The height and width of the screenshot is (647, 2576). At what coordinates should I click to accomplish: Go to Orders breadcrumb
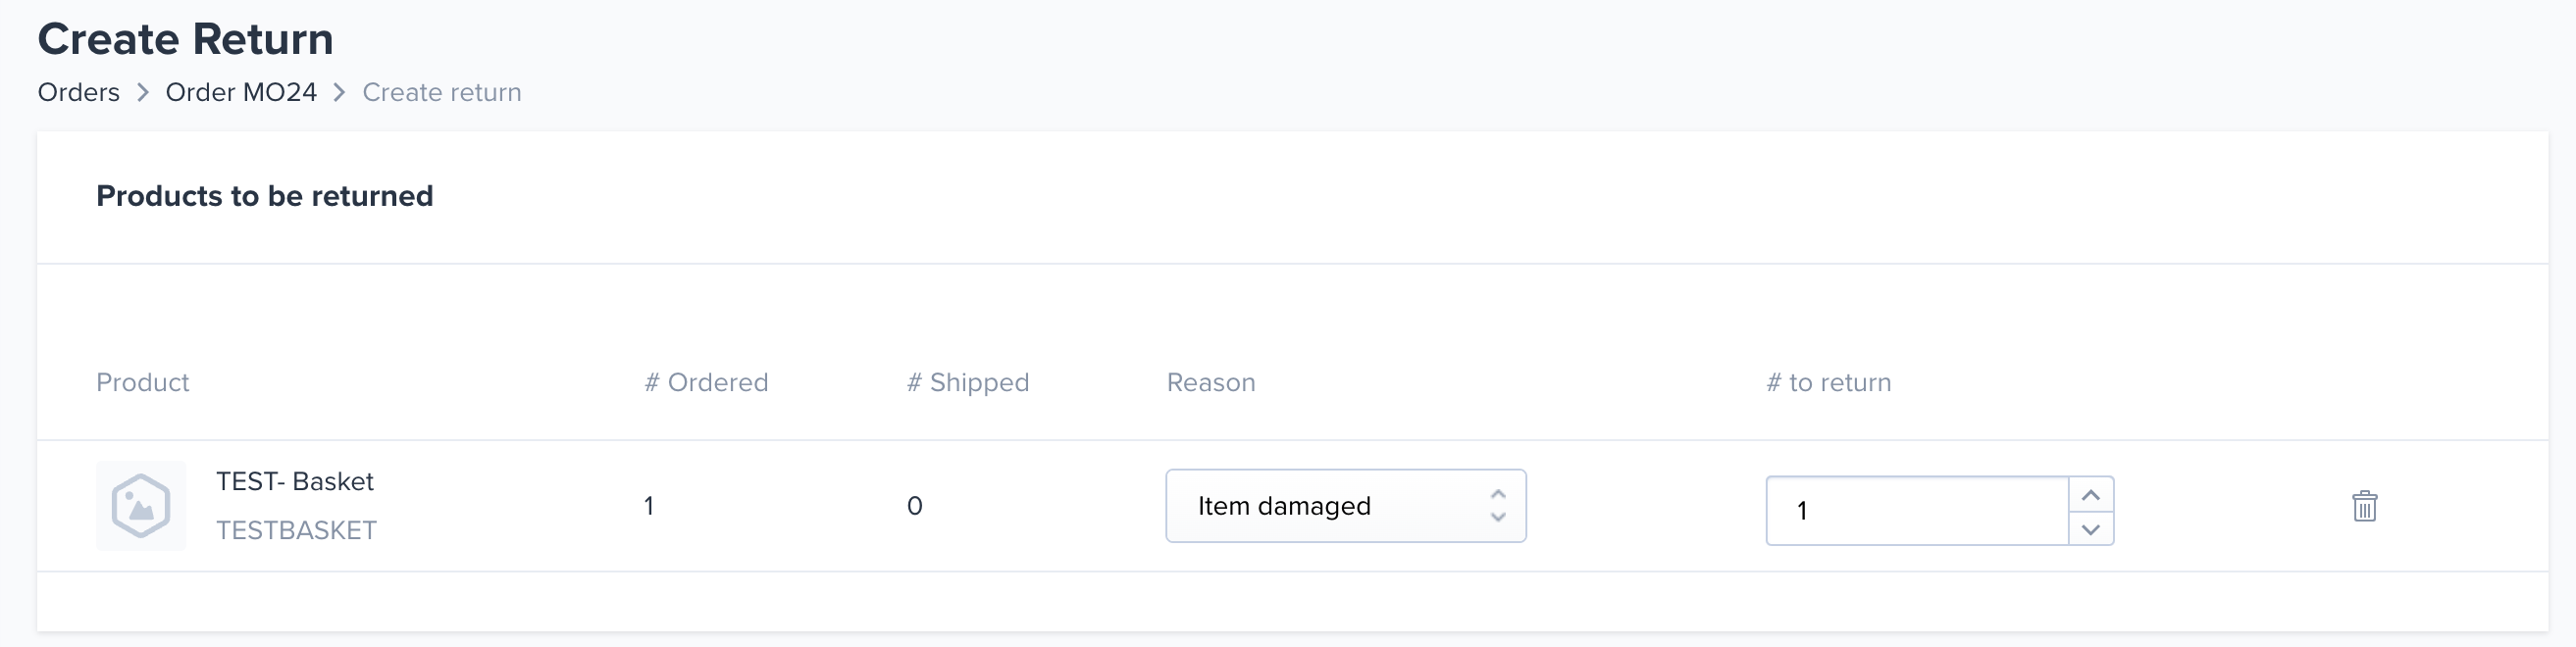pyautogui.click(x=79, y=92)
